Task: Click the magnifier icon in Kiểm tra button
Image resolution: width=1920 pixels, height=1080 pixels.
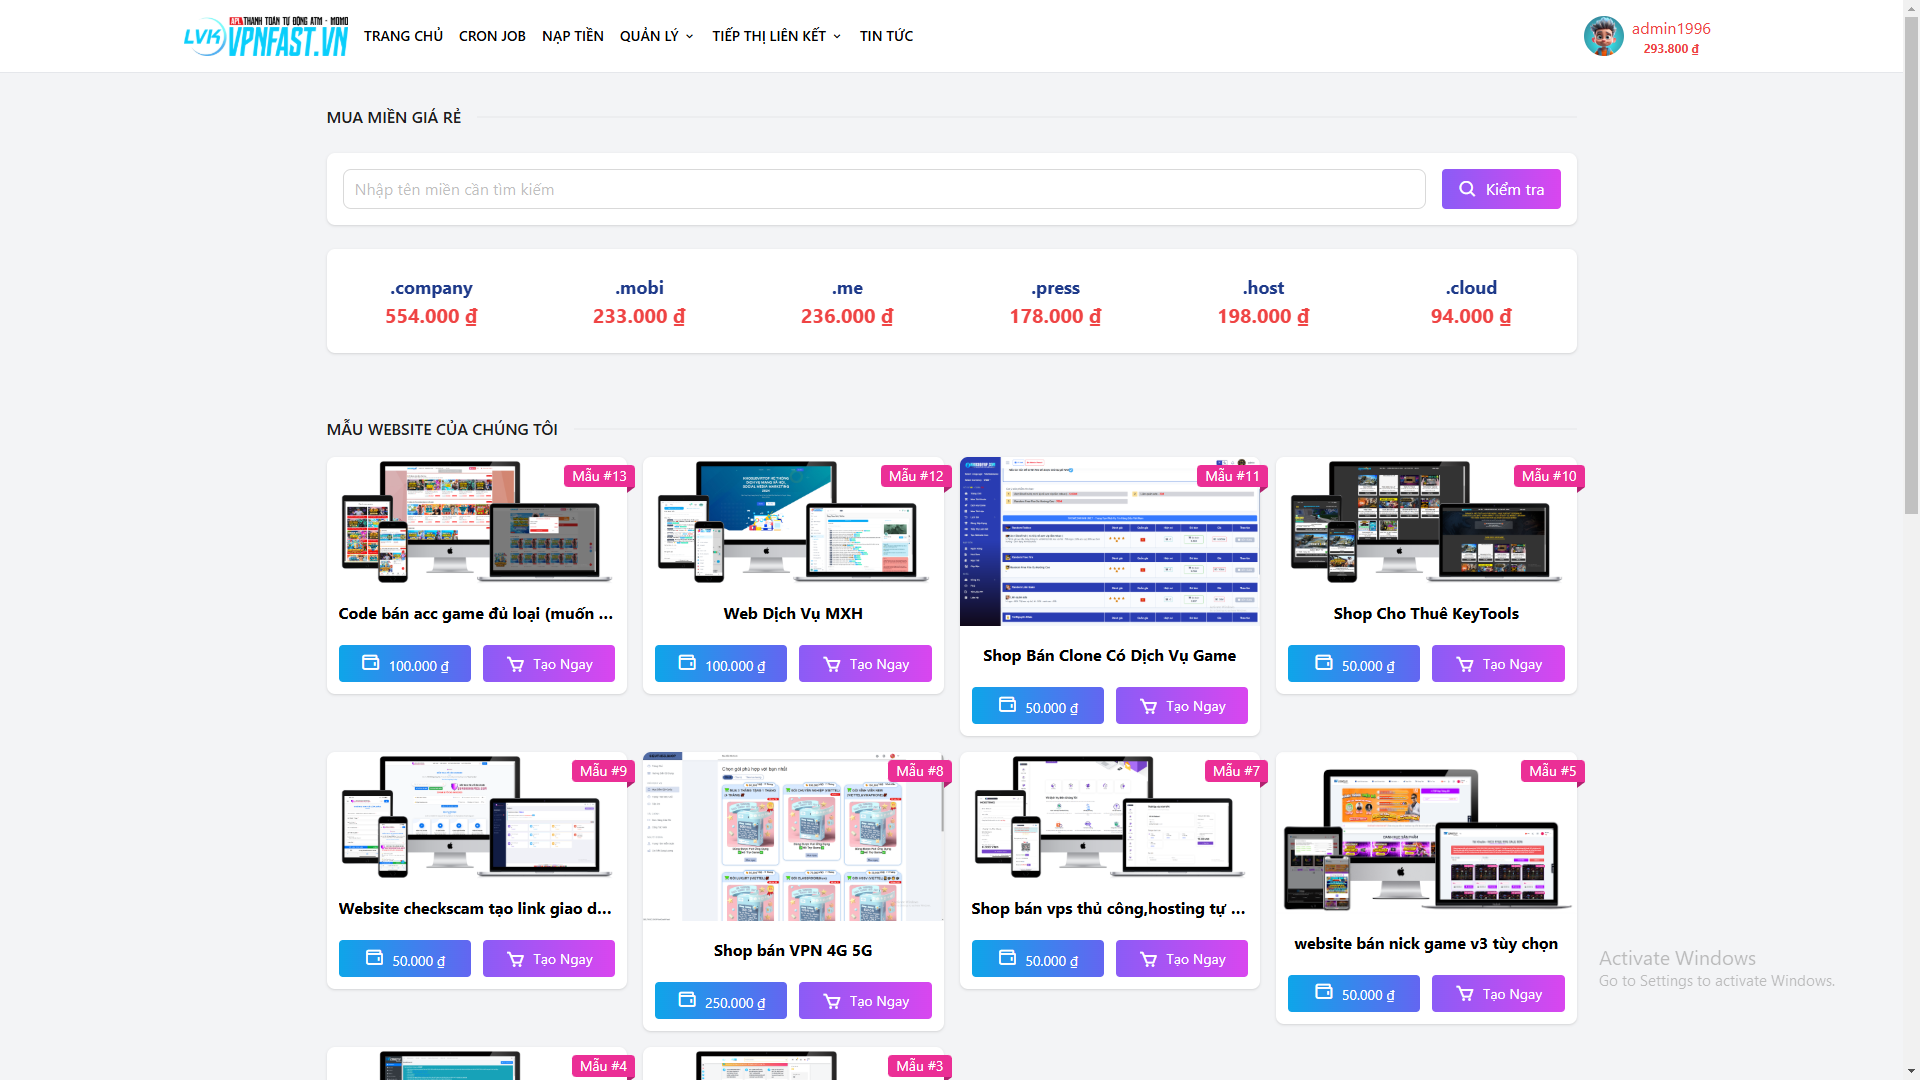Action: click(1467, 189)
